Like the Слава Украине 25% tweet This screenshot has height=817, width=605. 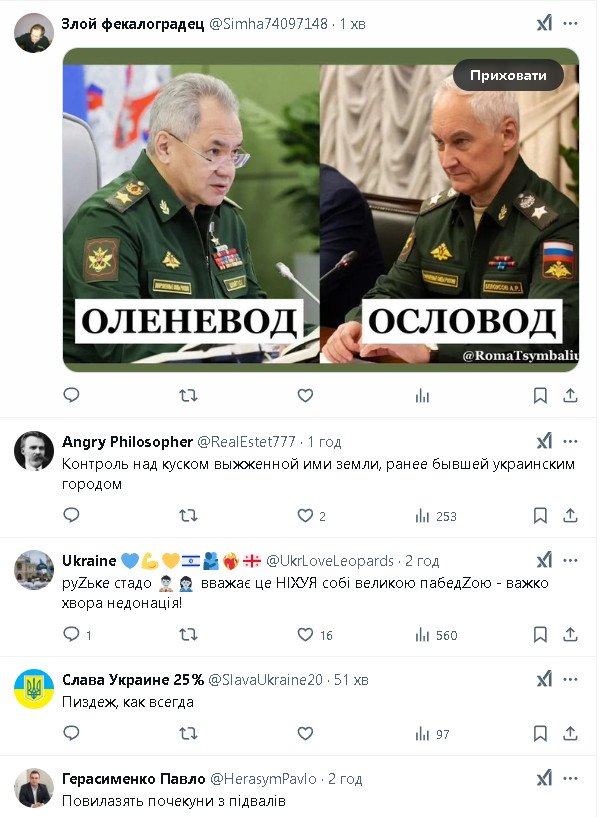305,734
